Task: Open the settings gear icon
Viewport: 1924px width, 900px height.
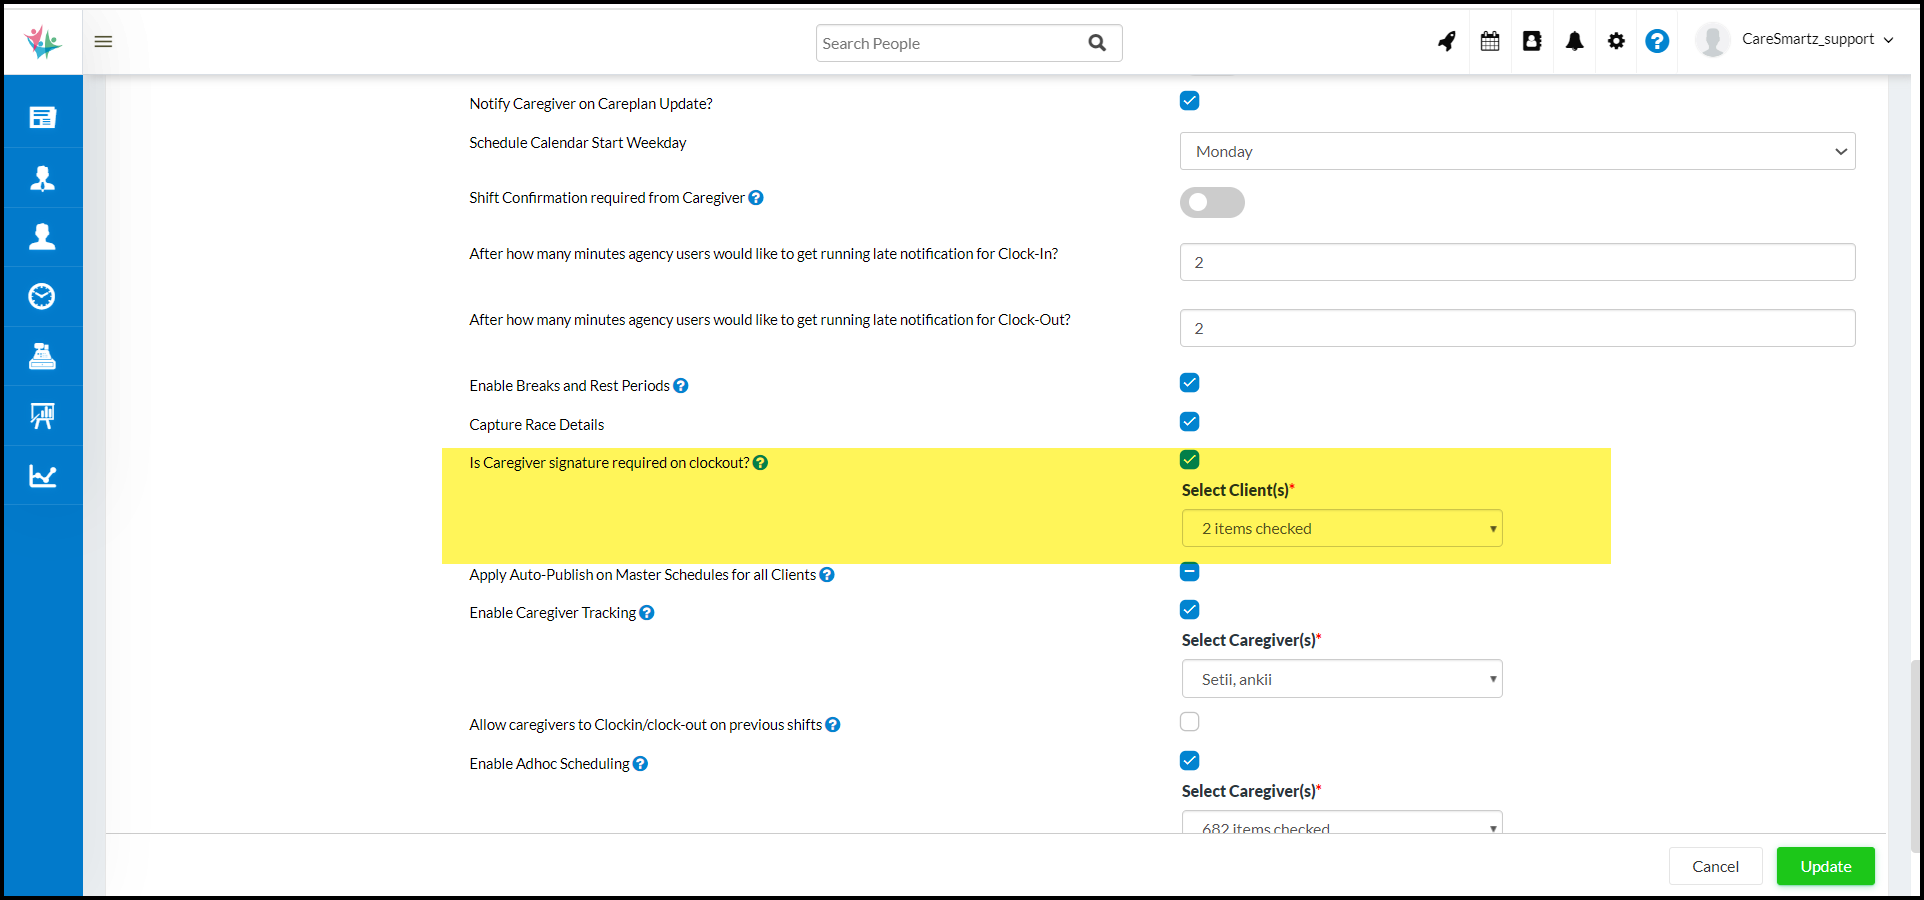Action: coord(1616,41)
